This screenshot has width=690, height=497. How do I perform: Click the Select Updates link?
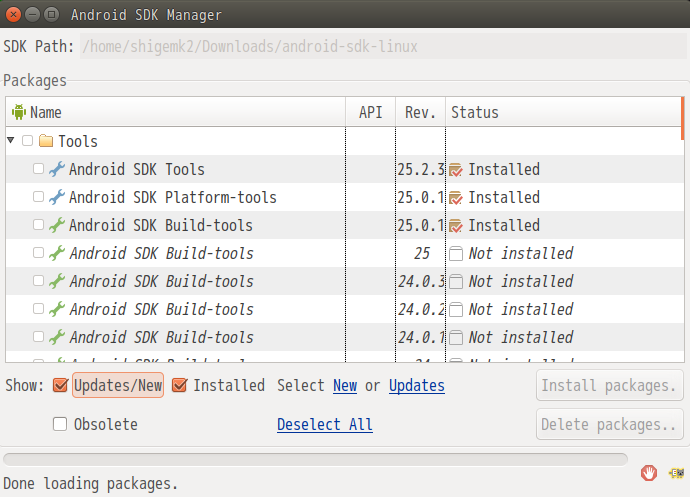click(417, 386)
